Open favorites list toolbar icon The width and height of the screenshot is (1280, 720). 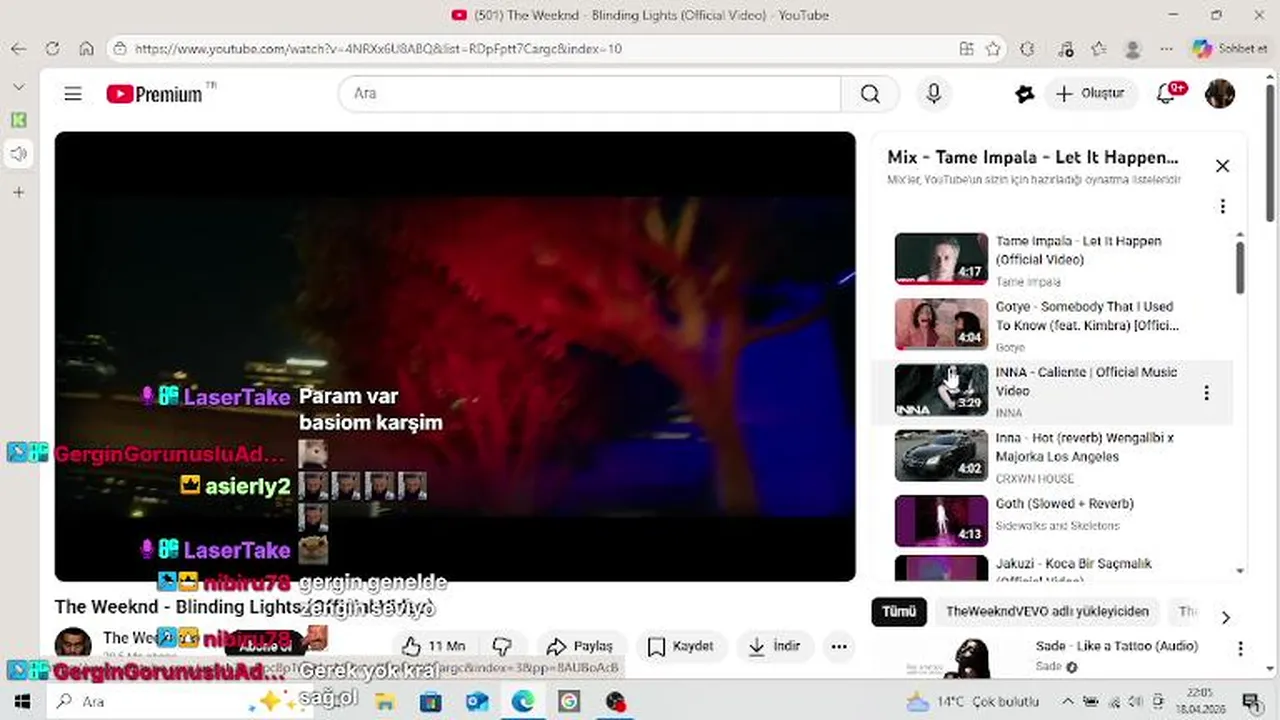(x=1099, y=48)
